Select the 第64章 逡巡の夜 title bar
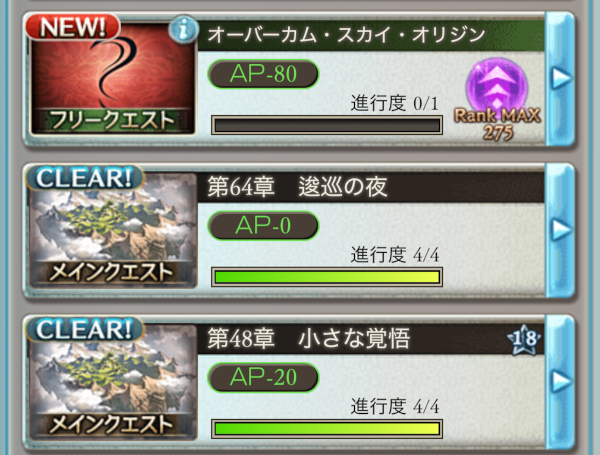 click(371, 187)
